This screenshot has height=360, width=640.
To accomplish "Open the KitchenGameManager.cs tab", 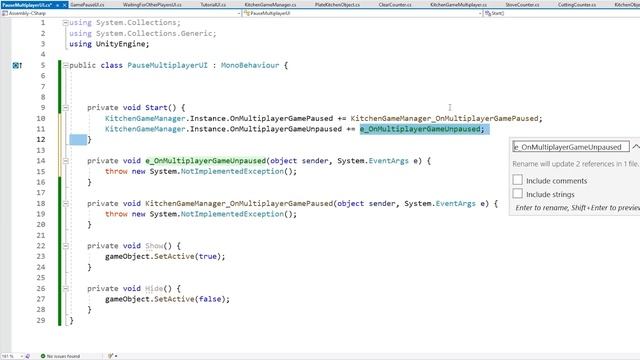I will tap(270, 4).
